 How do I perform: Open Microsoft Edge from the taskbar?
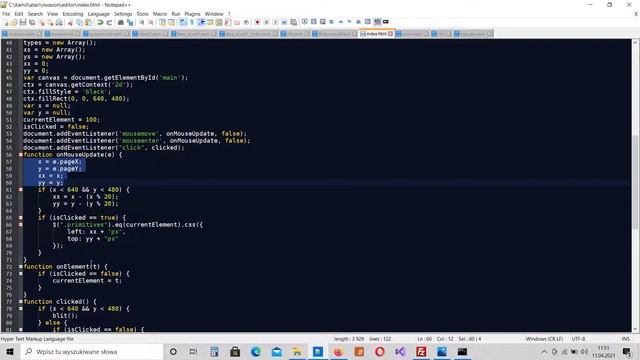click(x=256, y=351)
